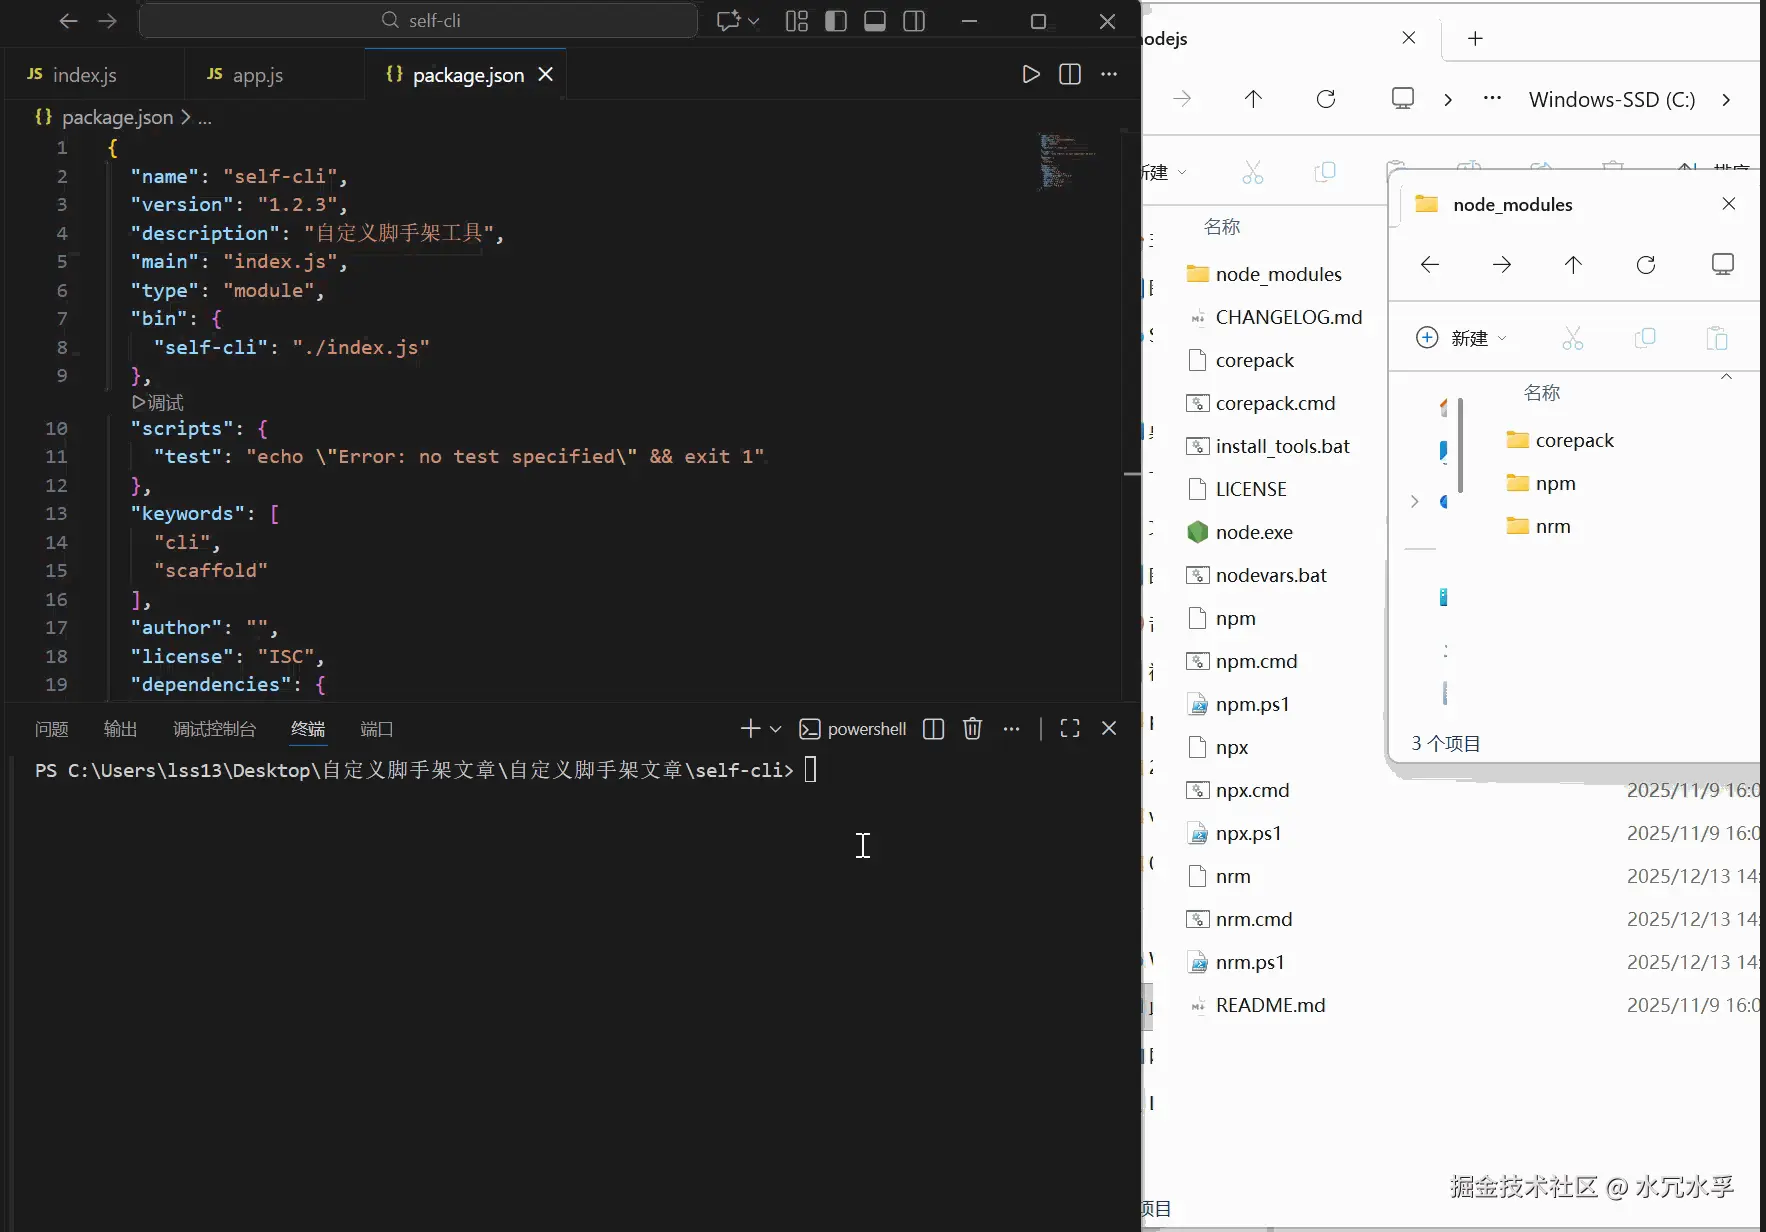Viewport: 1766px width, 1232px height.
Task: Click the 调试 debug link above scripts
Action: [x=159, y=402]
